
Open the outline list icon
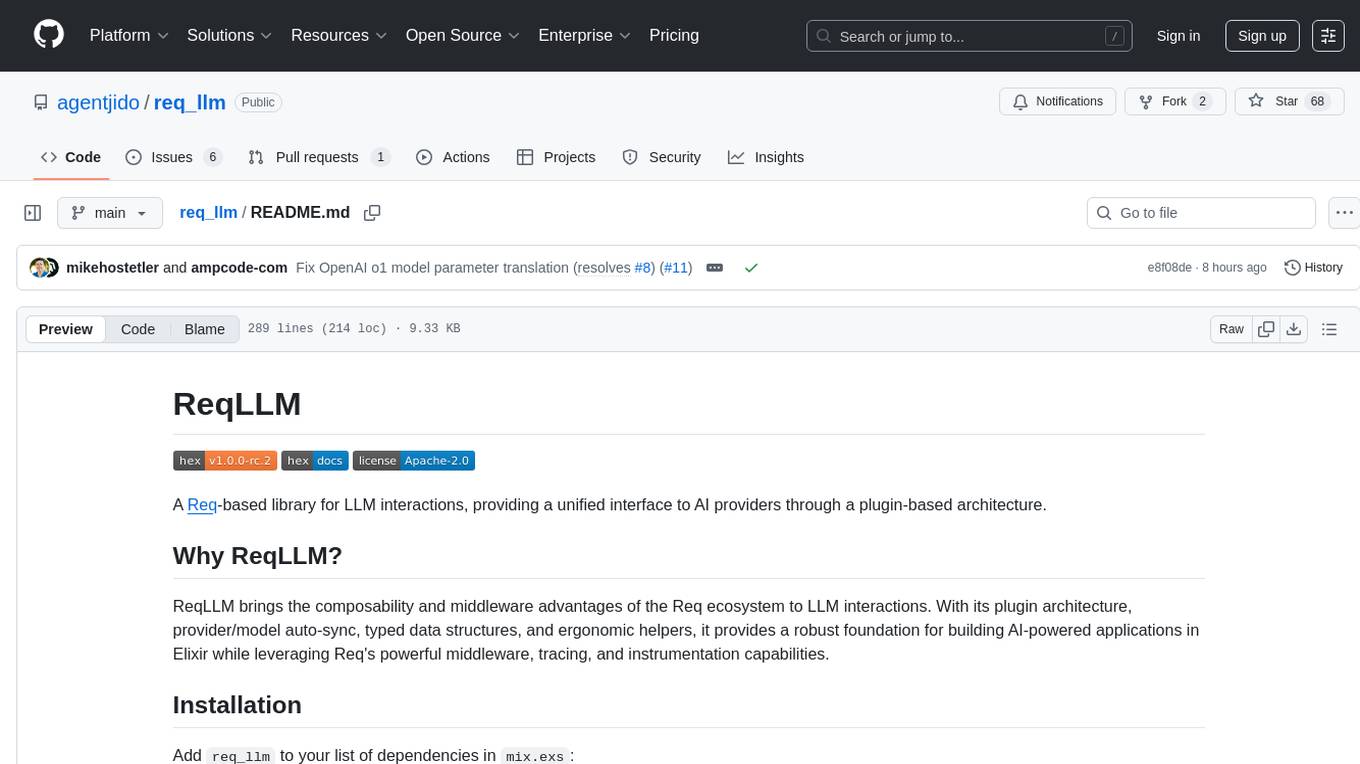pyautogui.click(x=1329, y=329)
